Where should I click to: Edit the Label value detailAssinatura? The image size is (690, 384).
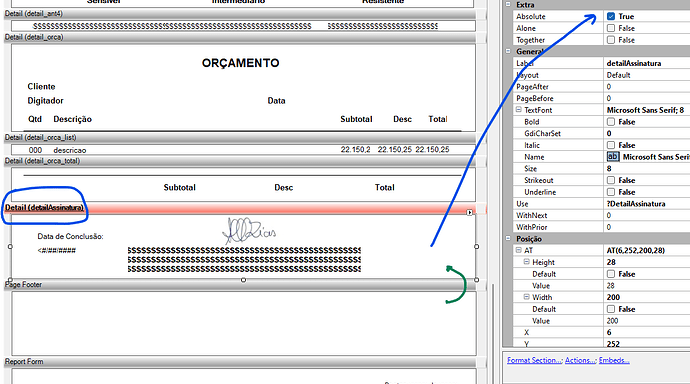647,63
